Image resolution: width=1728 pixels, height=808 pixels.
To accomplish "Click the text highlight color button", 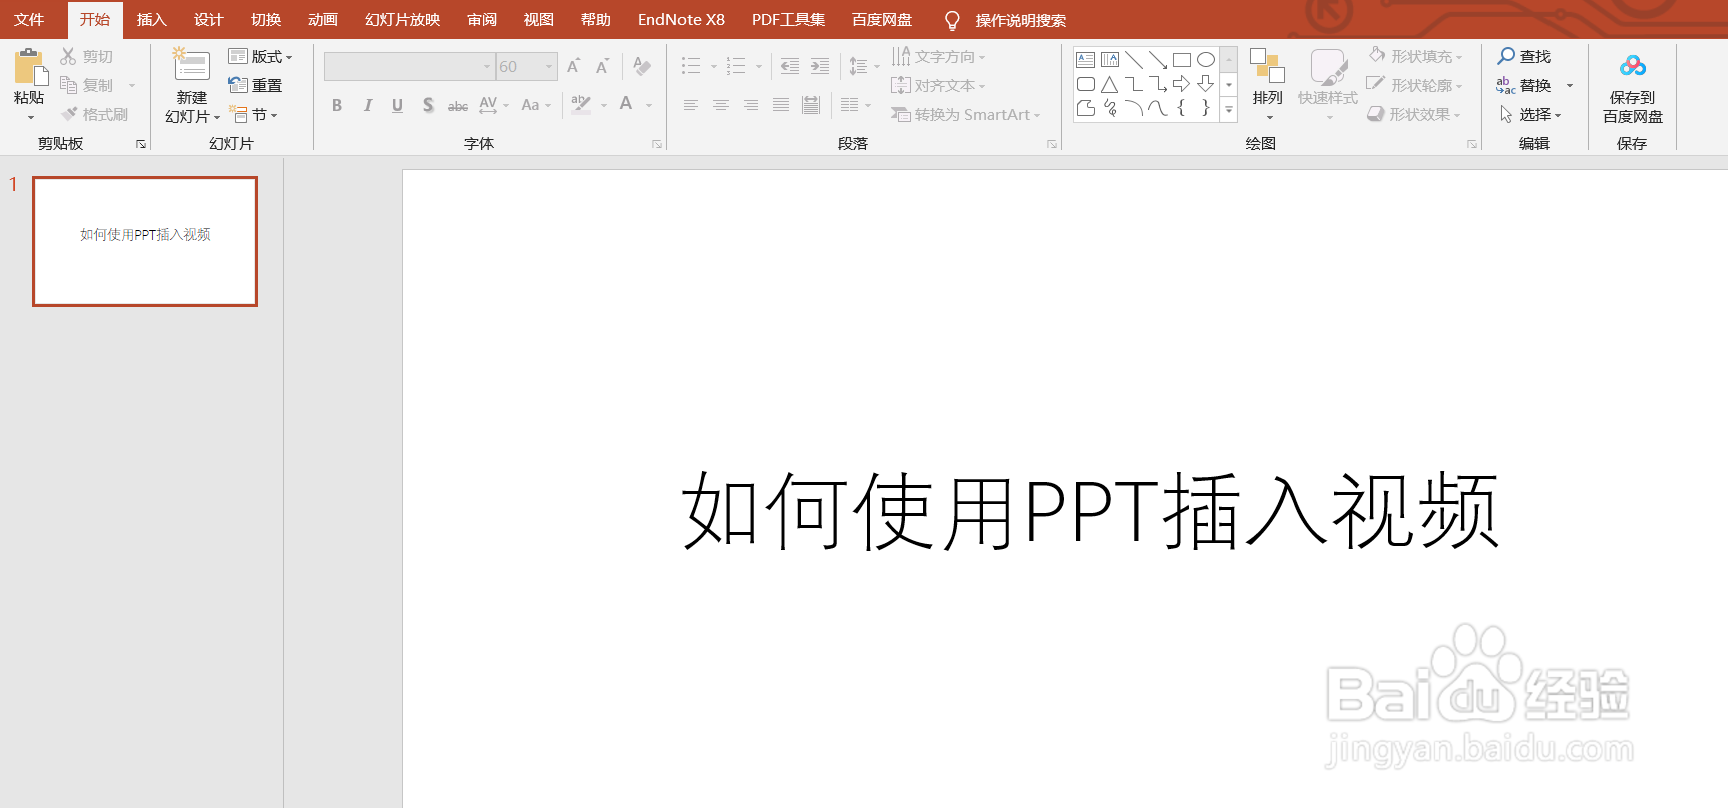I will [581, 104].
